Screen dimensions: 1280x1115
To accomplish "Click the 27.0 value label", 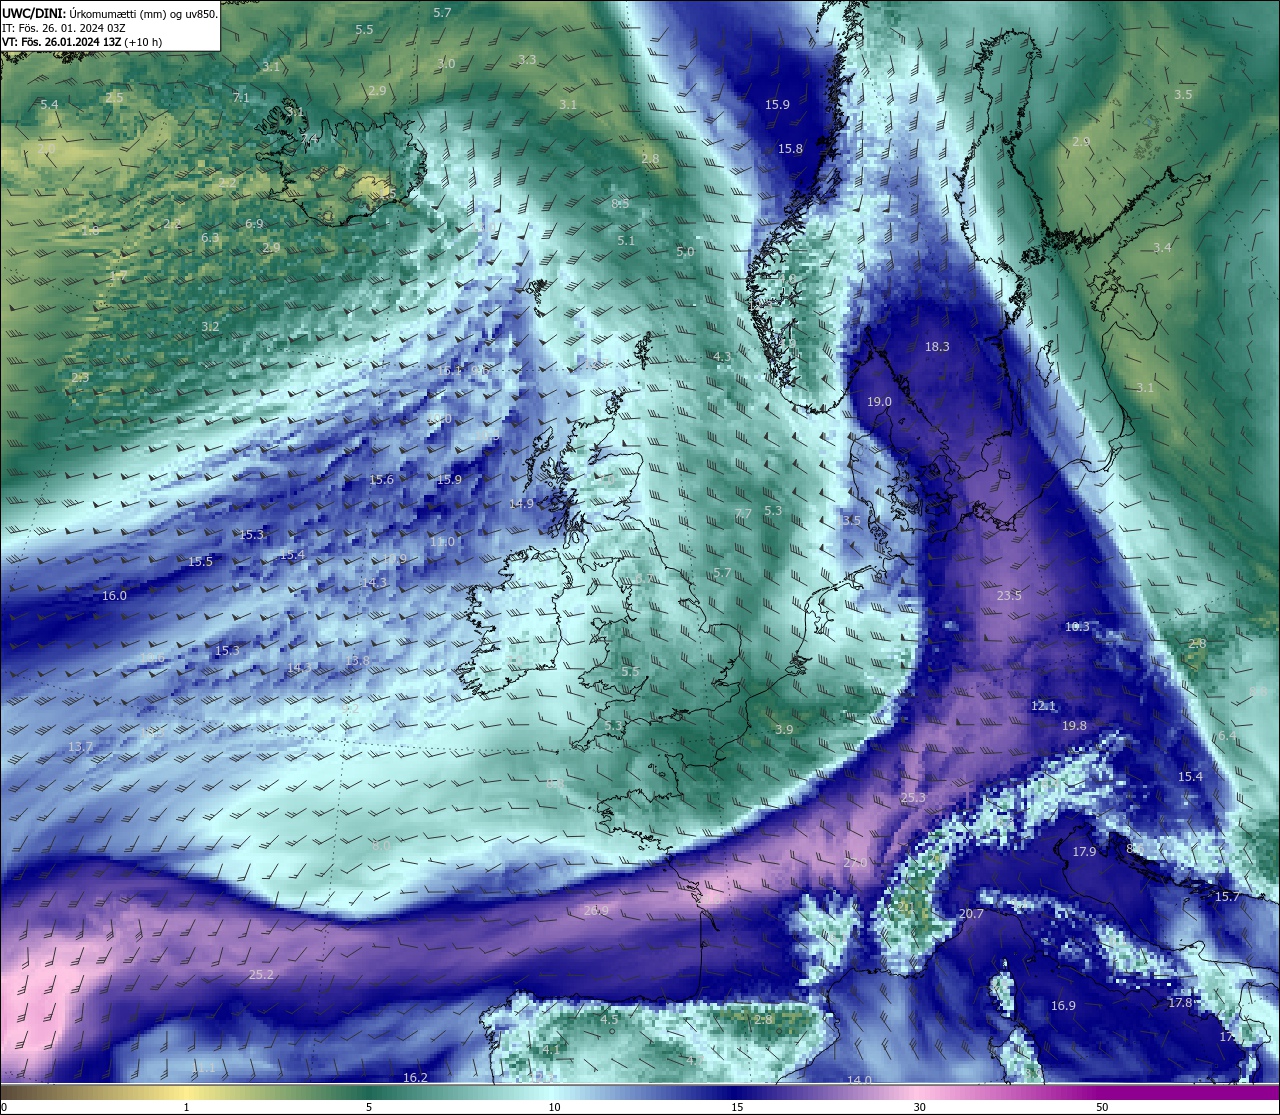I will pos(855,863).
